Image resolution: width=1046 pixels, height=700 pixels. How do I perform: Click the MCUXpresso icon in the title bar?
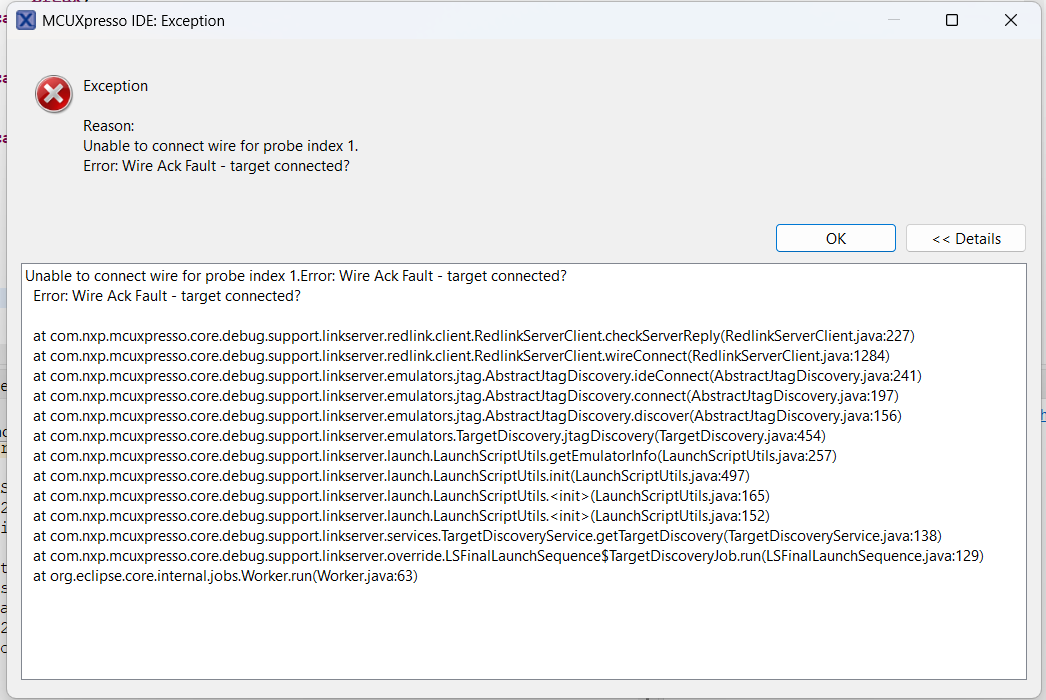point(25,19)
